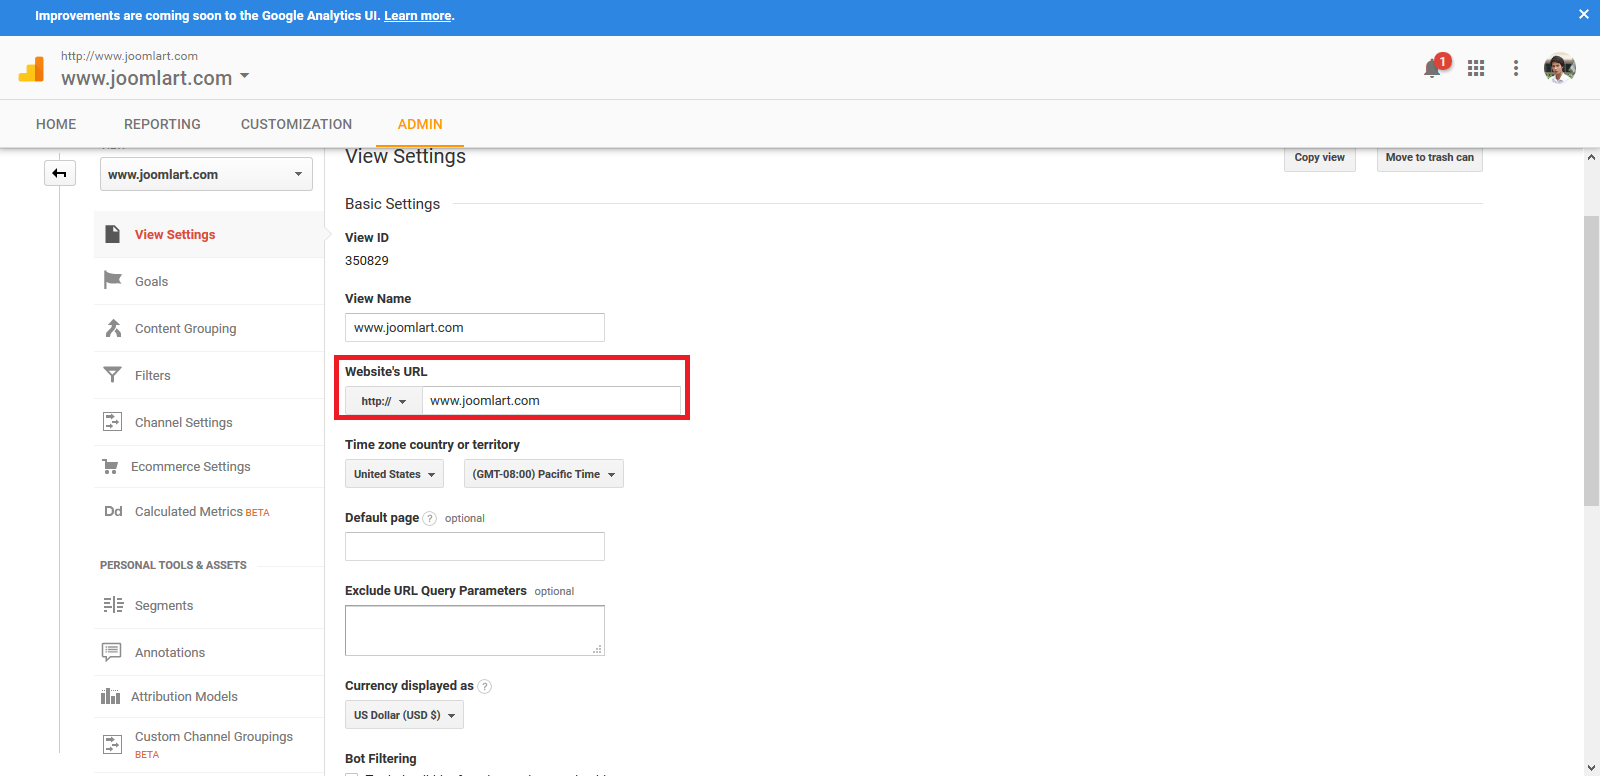
Task: Close the blue announcement banner
Action: pyautogui.click(x=1583, y=15)
